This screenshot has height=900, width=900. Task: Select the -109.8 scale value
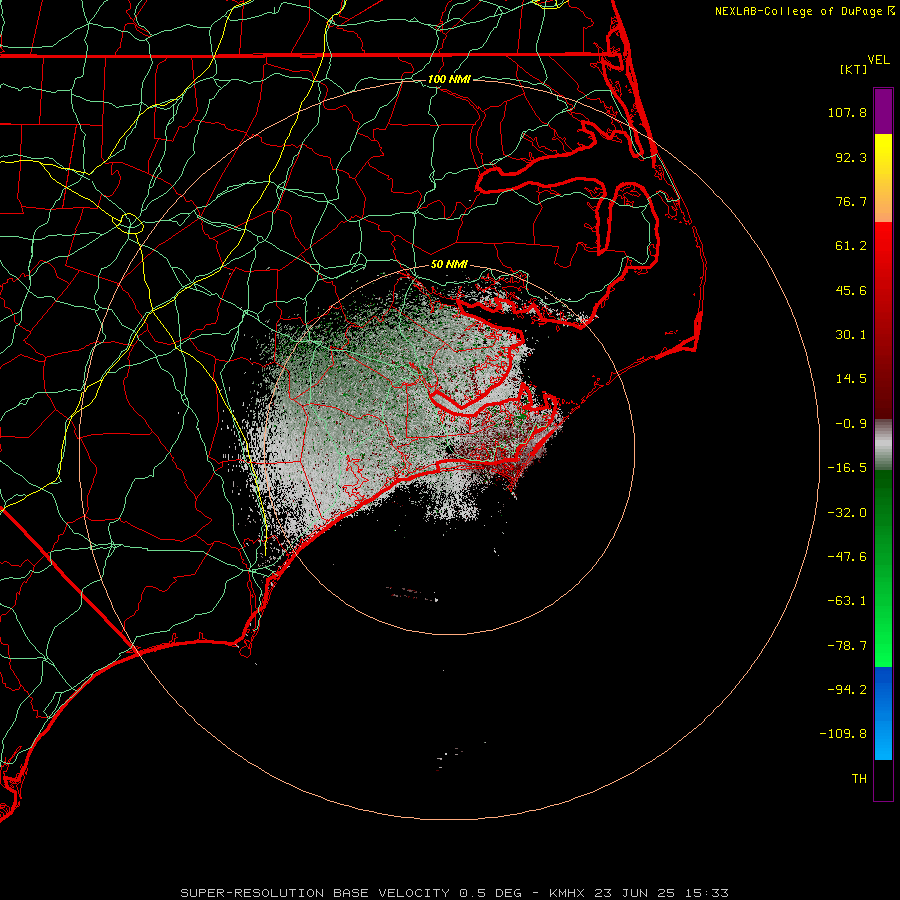(843, 734)
